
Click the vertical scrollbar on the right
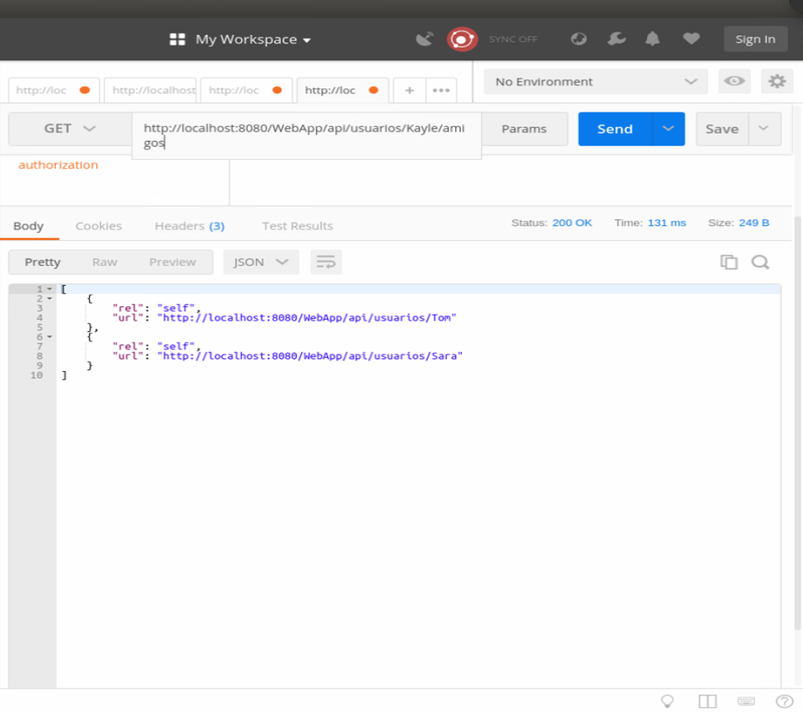(x=797, y=423)
